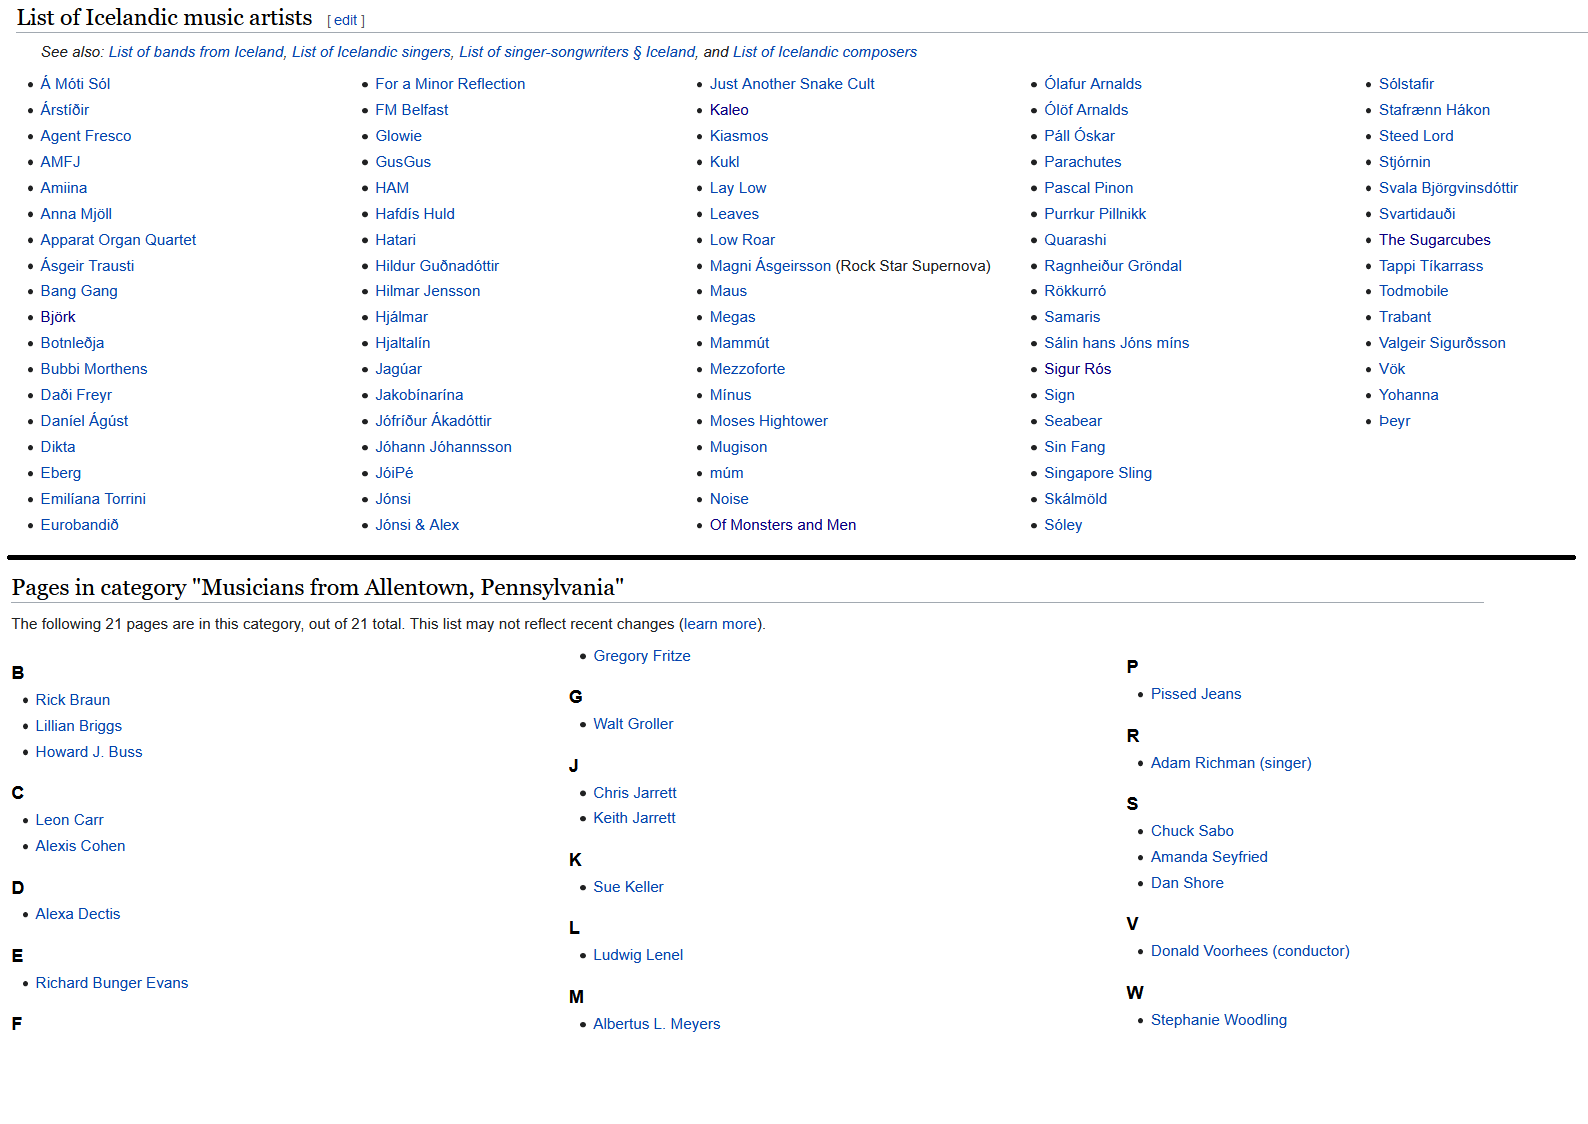Open the Rick Braun page

73,700
